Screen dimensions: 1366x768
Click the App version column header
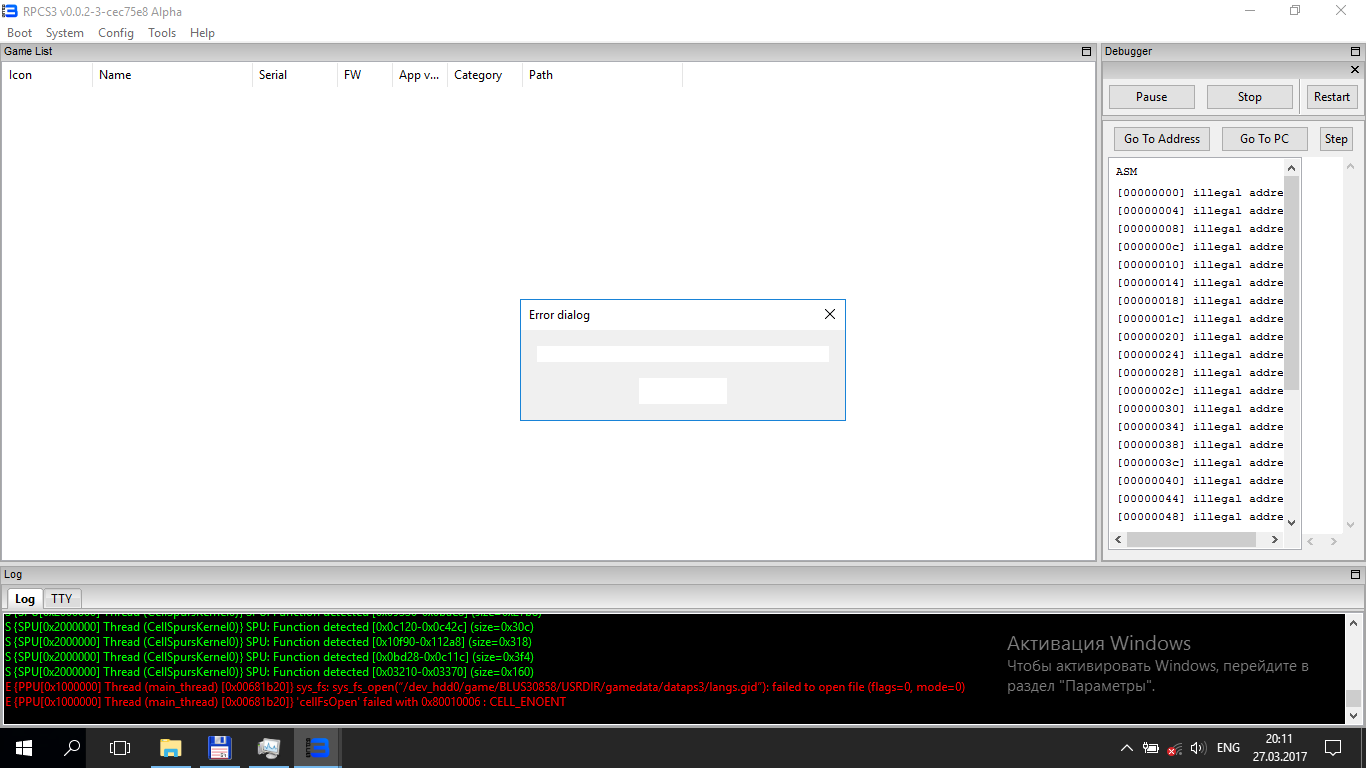(420, 75)
